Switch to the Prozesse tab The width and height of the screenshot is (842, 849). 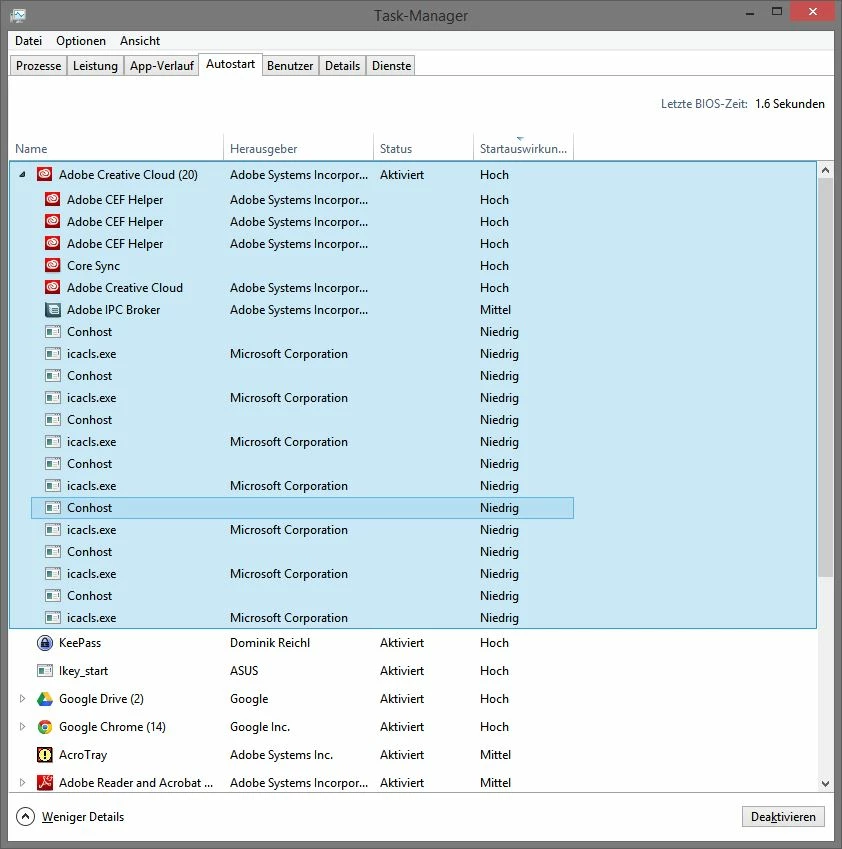38,66
